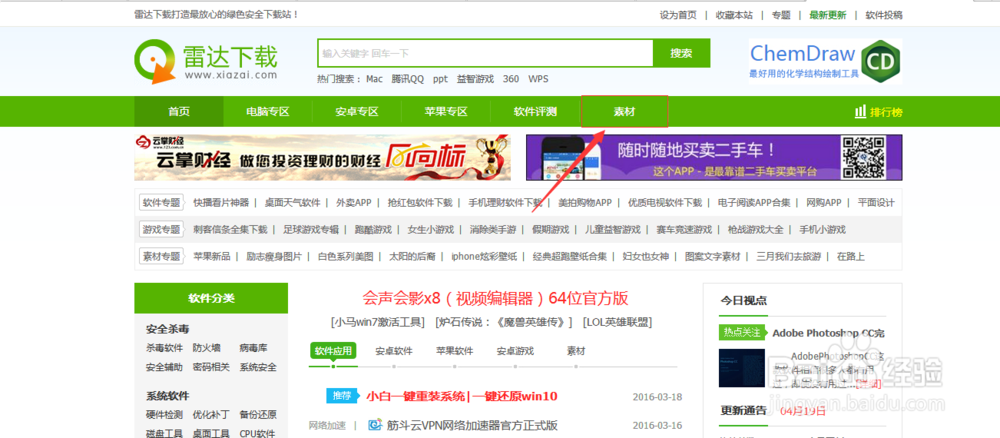
Task: Select the 安卓软件 content tab
Action: (x=393, y=351)
